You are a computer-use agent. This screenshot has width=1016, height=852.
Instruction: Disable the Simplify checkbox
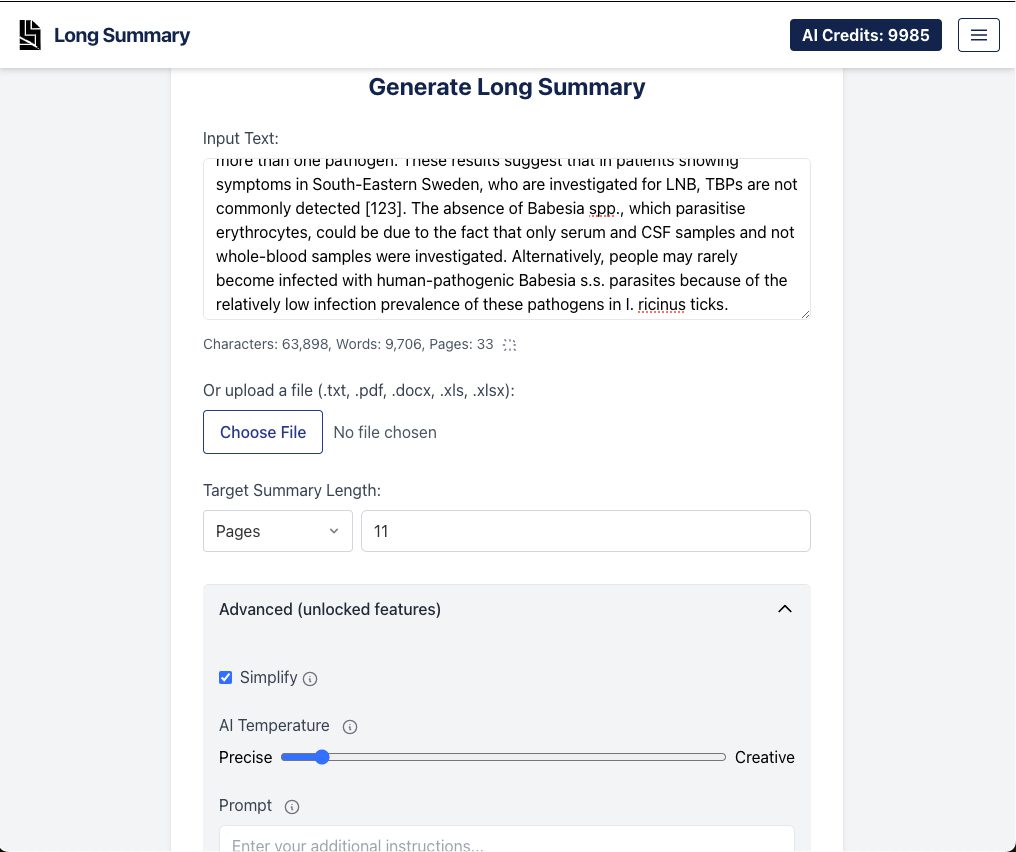click(x=225, y=677)
